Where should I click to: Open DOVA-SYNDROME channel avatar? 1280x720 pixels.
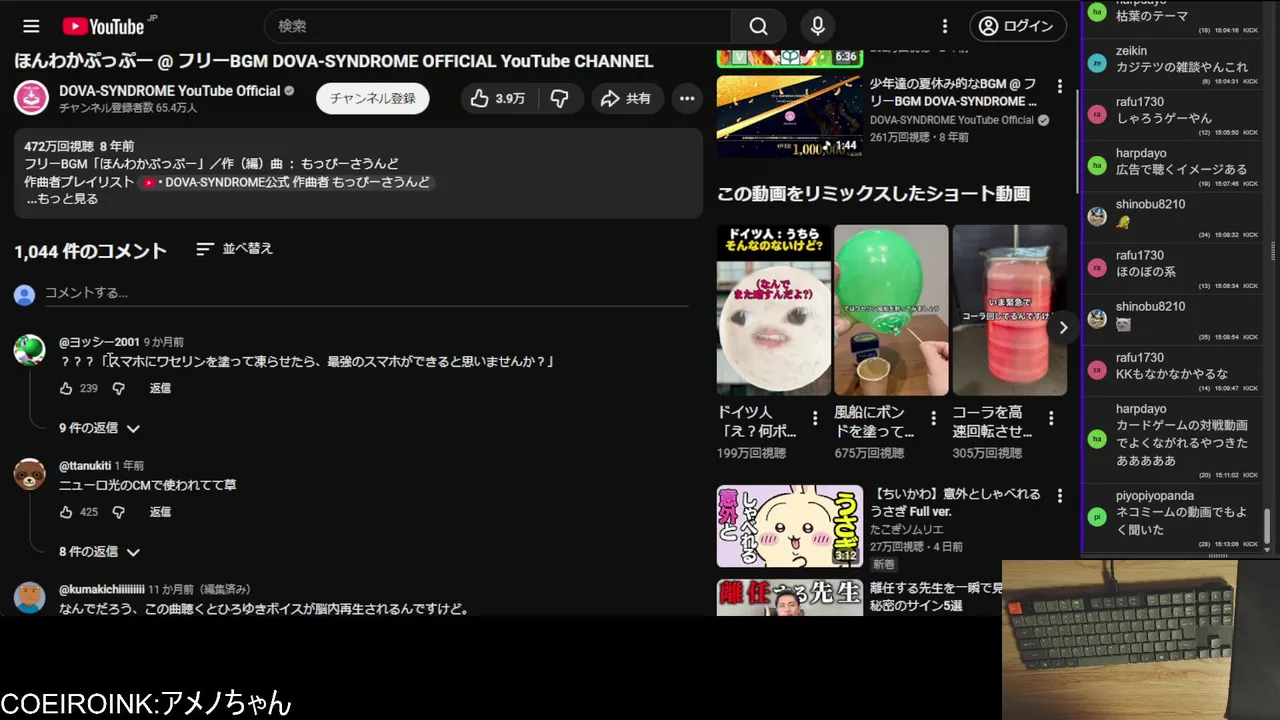(31, 98)
